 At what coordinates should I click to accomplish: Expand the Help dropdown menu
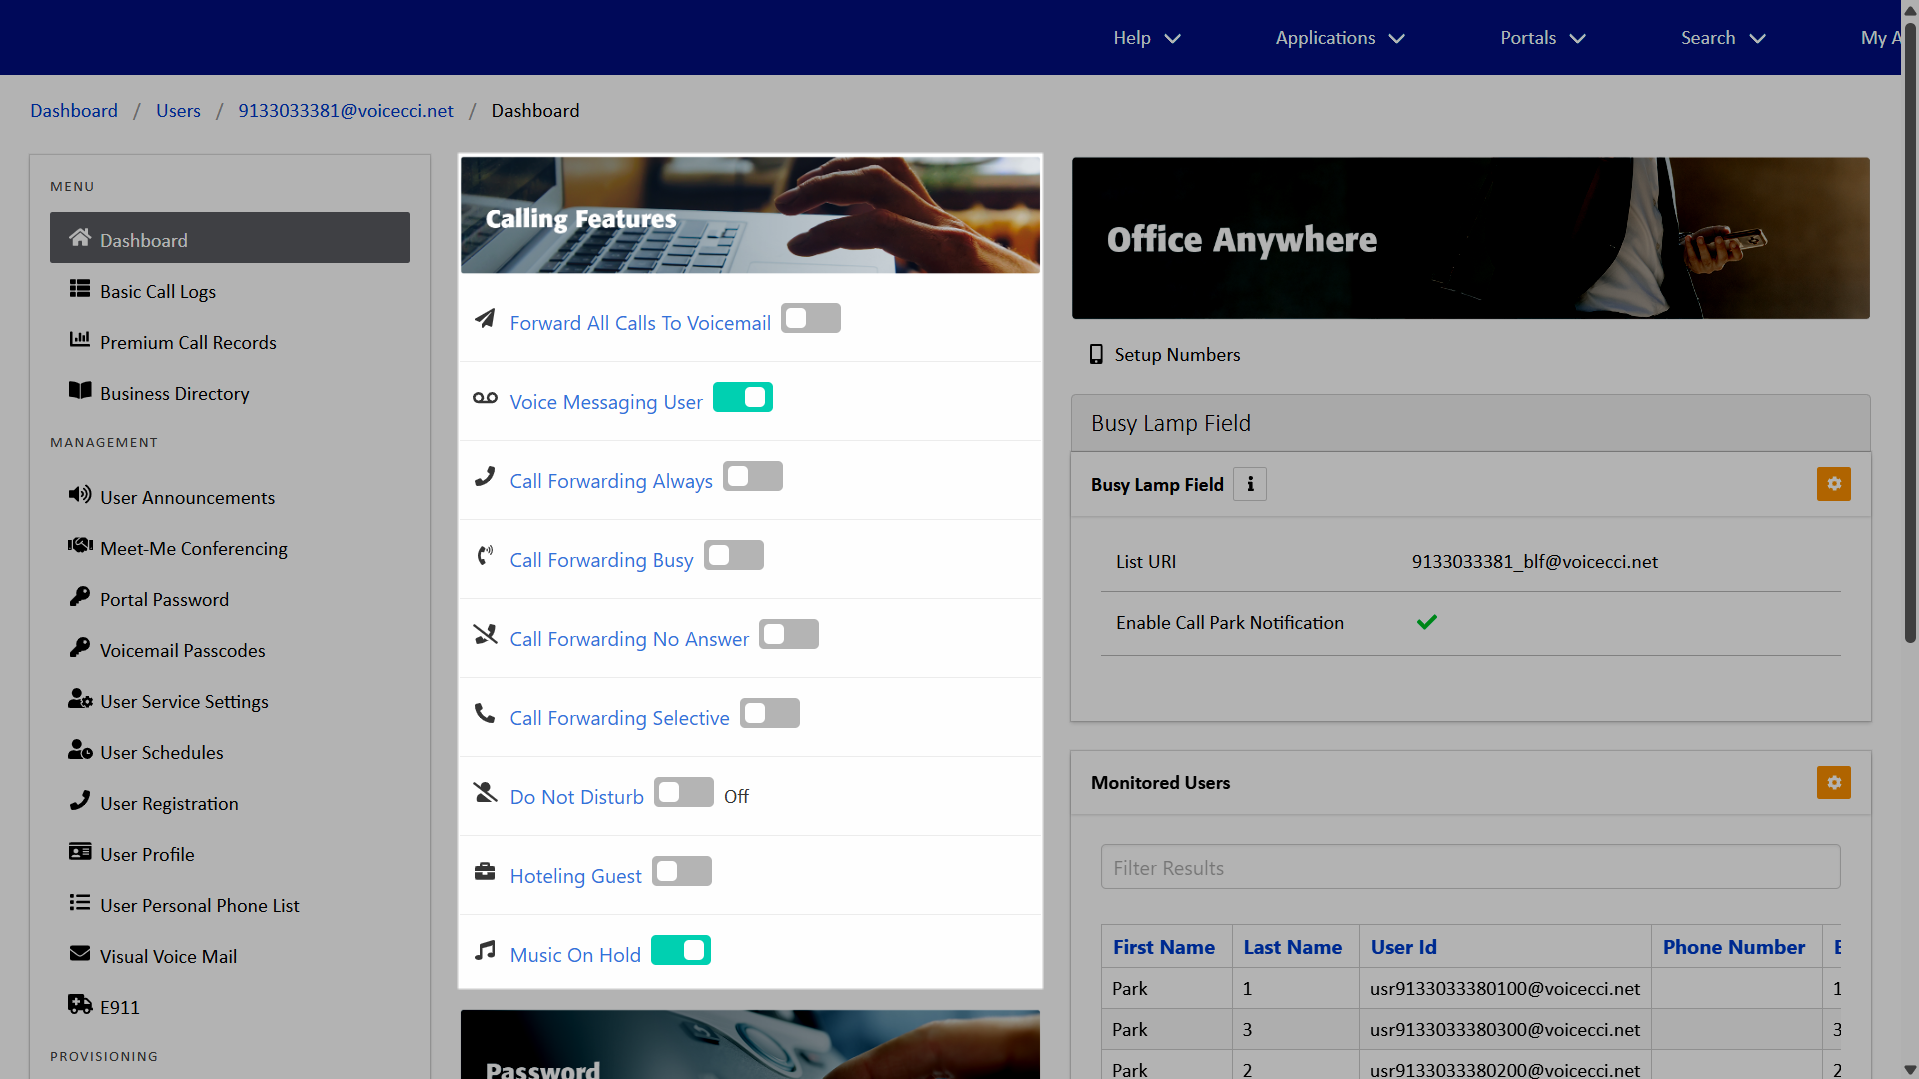point(1146,38)
